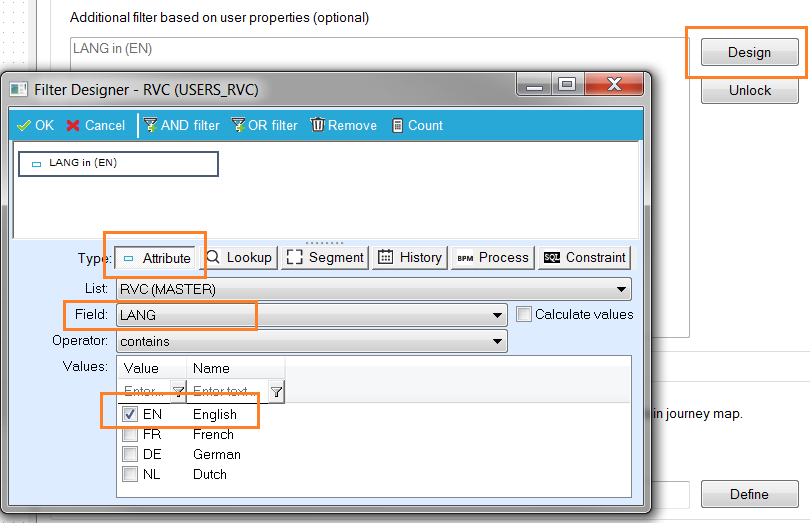Click the Name column filter input
Image resolution: width=810 pixels, height=523 pixels.
click(227, 391)
